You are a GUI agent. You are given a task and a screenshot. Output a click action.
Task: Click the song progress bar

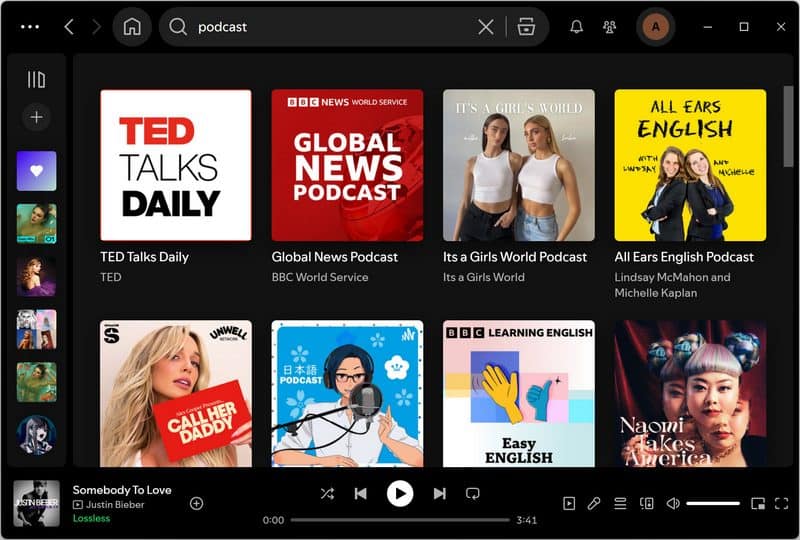[x=400, y=520]
